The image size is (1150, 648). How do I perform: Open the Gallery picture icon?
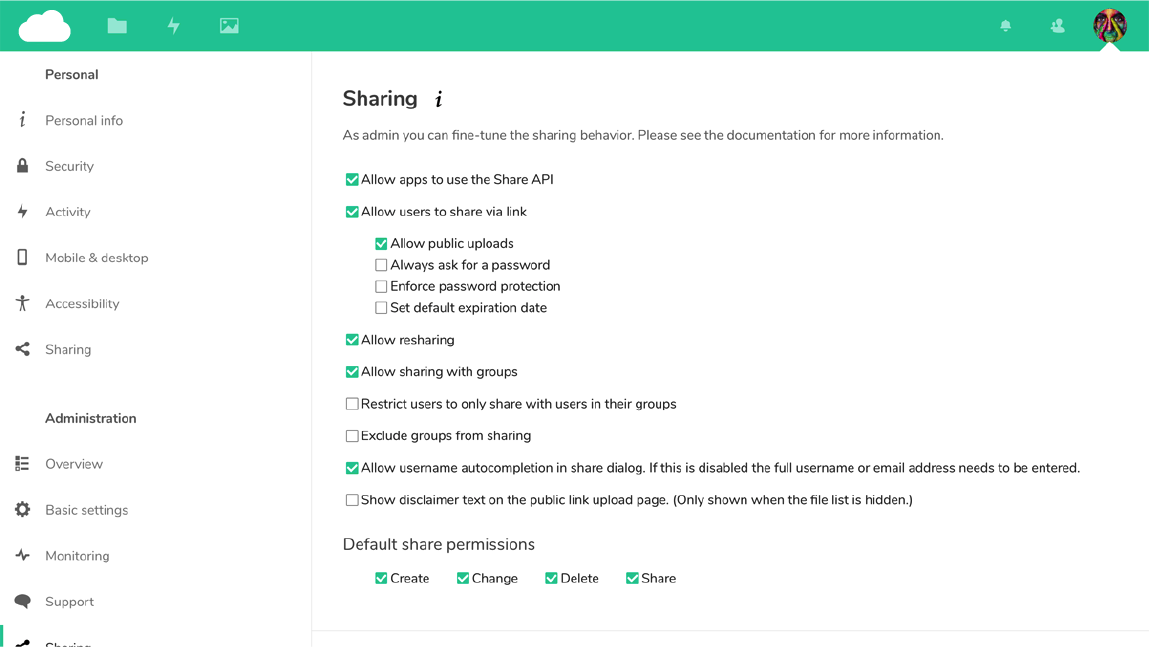pos(229,26)
